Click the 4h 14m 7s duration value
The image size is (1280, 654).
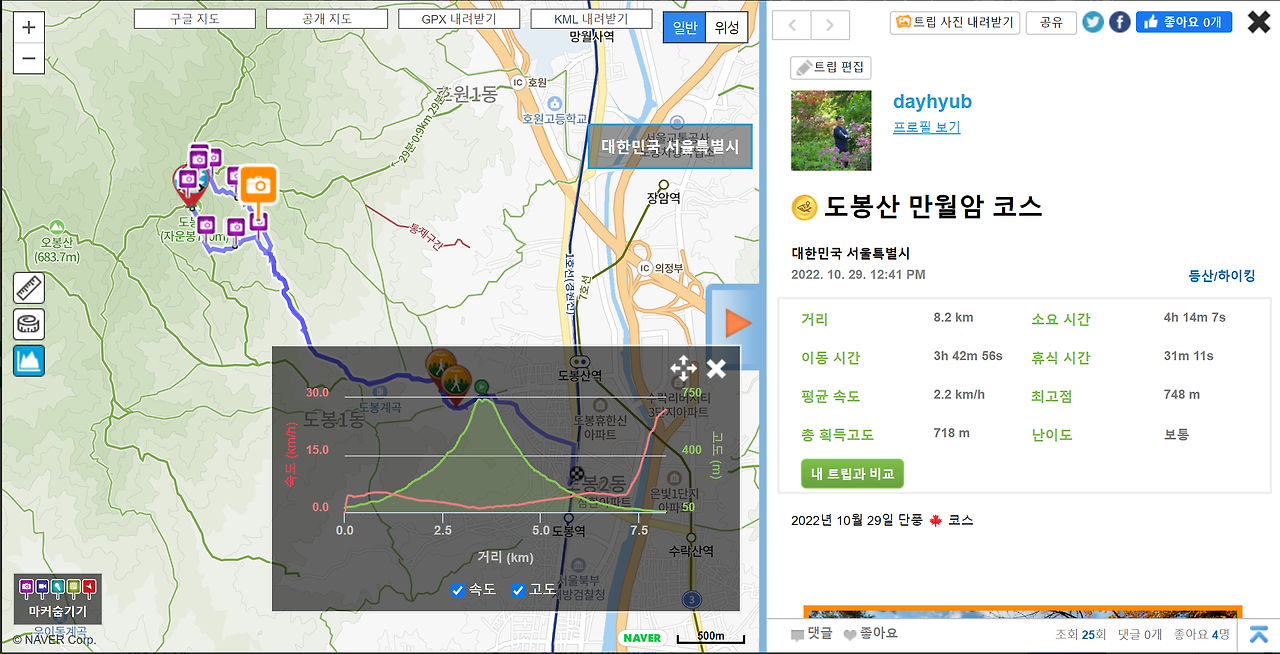pos(1194,318)
